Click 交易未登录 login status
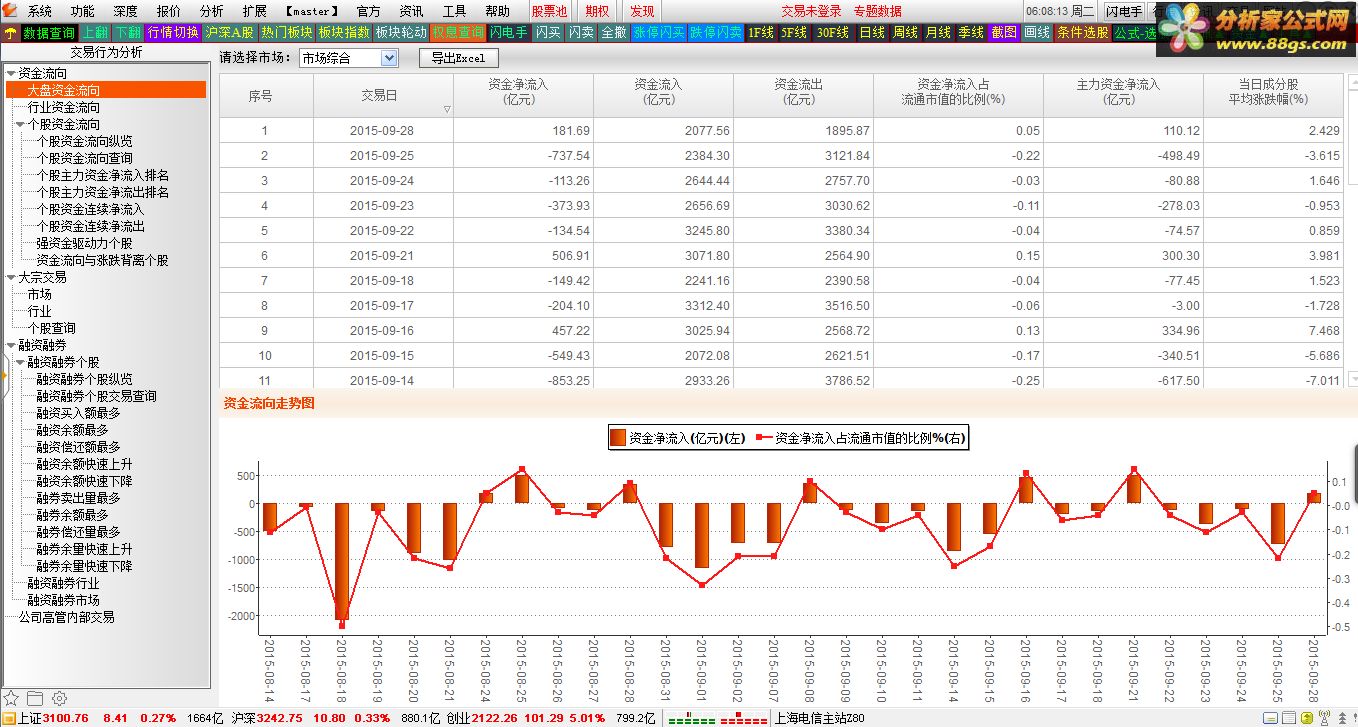The height and width of the screenshot is (727, 1358). click(x=811, y=11)
